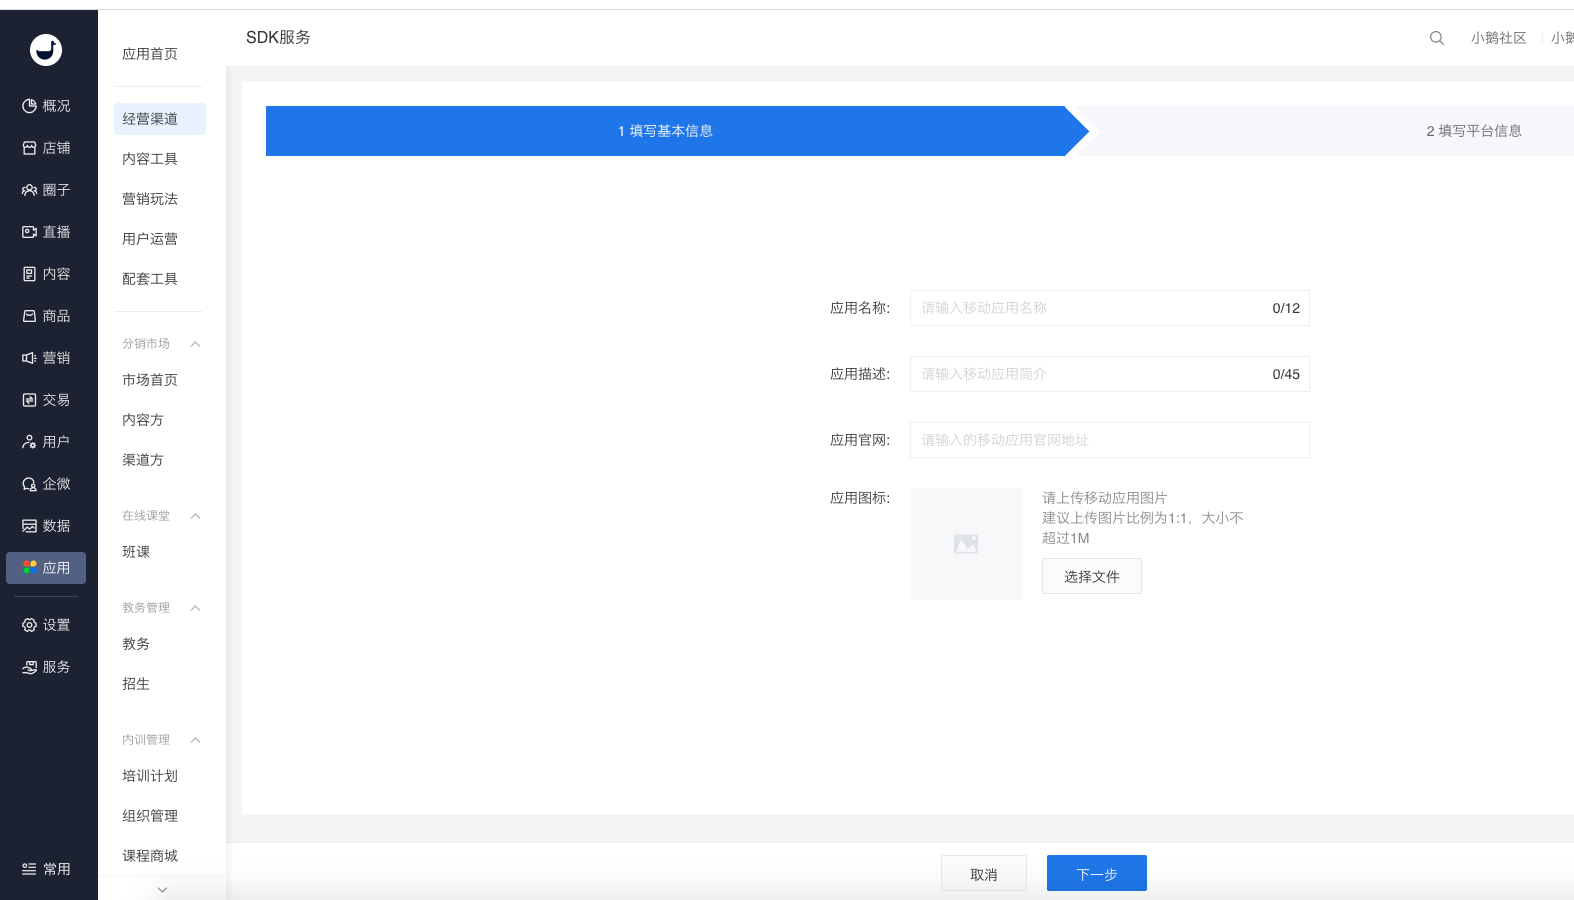Open the 交易 transaction icon
This screenshot has width=1574, height=900.
coord(30,400)
